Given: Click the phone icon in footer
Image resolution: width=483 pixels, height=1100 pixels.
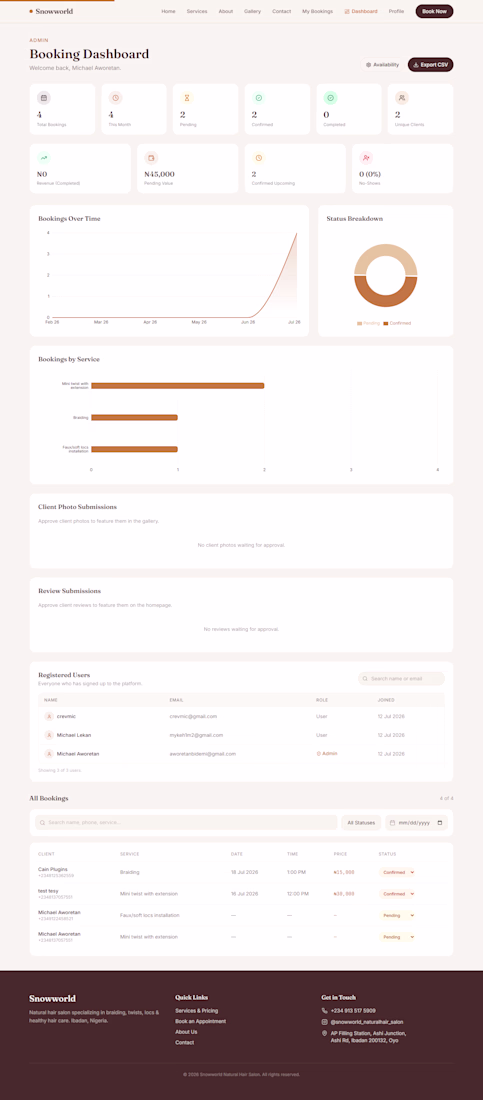Looking at the screenshot, I should [324, 1011].
